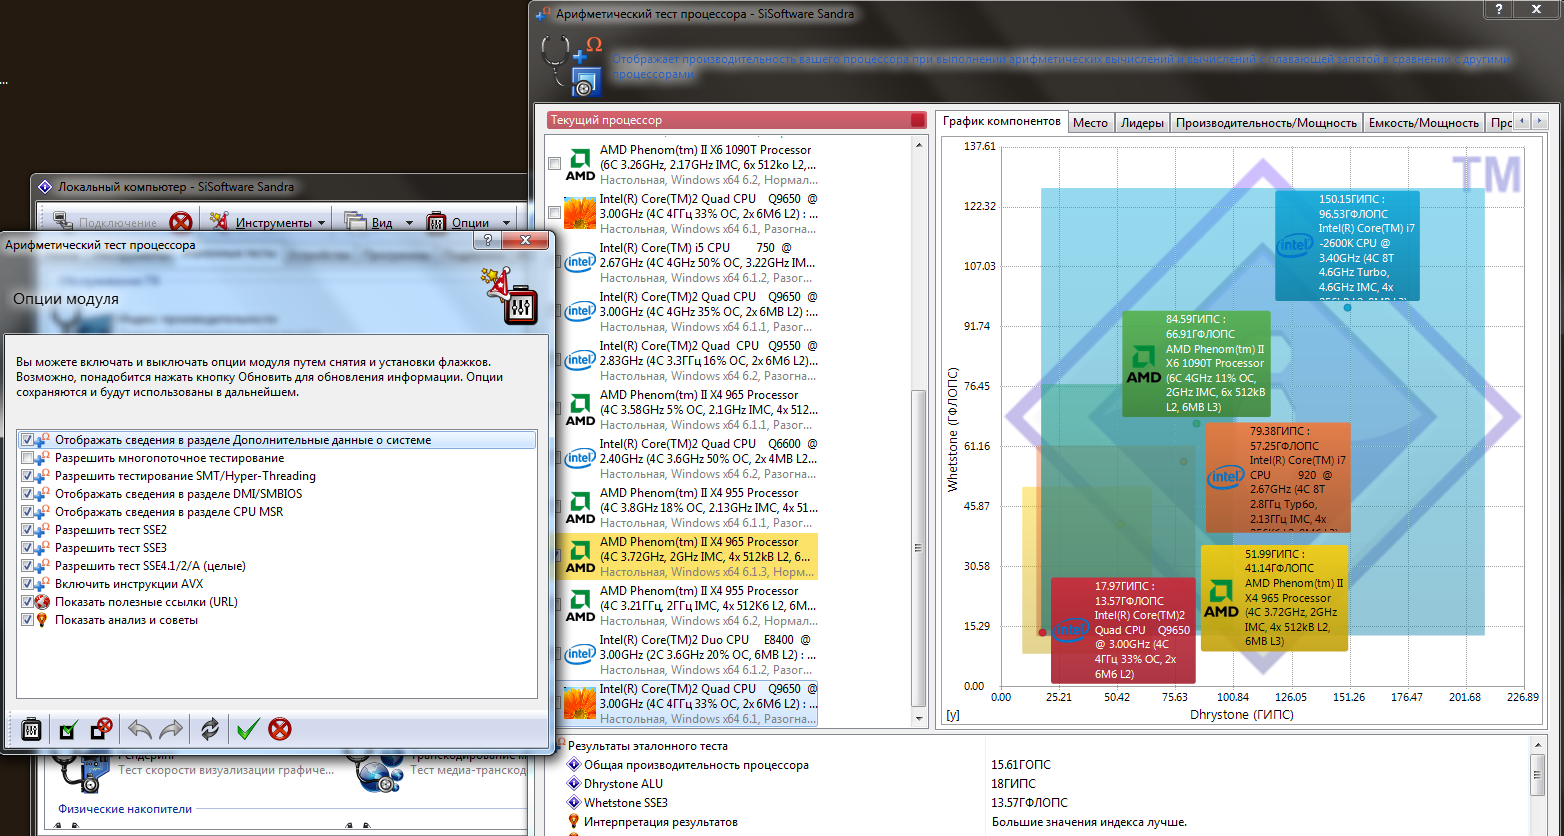This screenshot has height=836, width=1564.
Task: Disable Разрешить тест SSE2
Action: [x=27, y=530]
